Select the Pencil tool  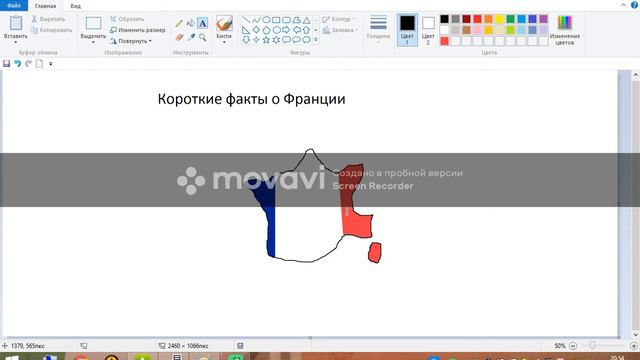[179, 23]
